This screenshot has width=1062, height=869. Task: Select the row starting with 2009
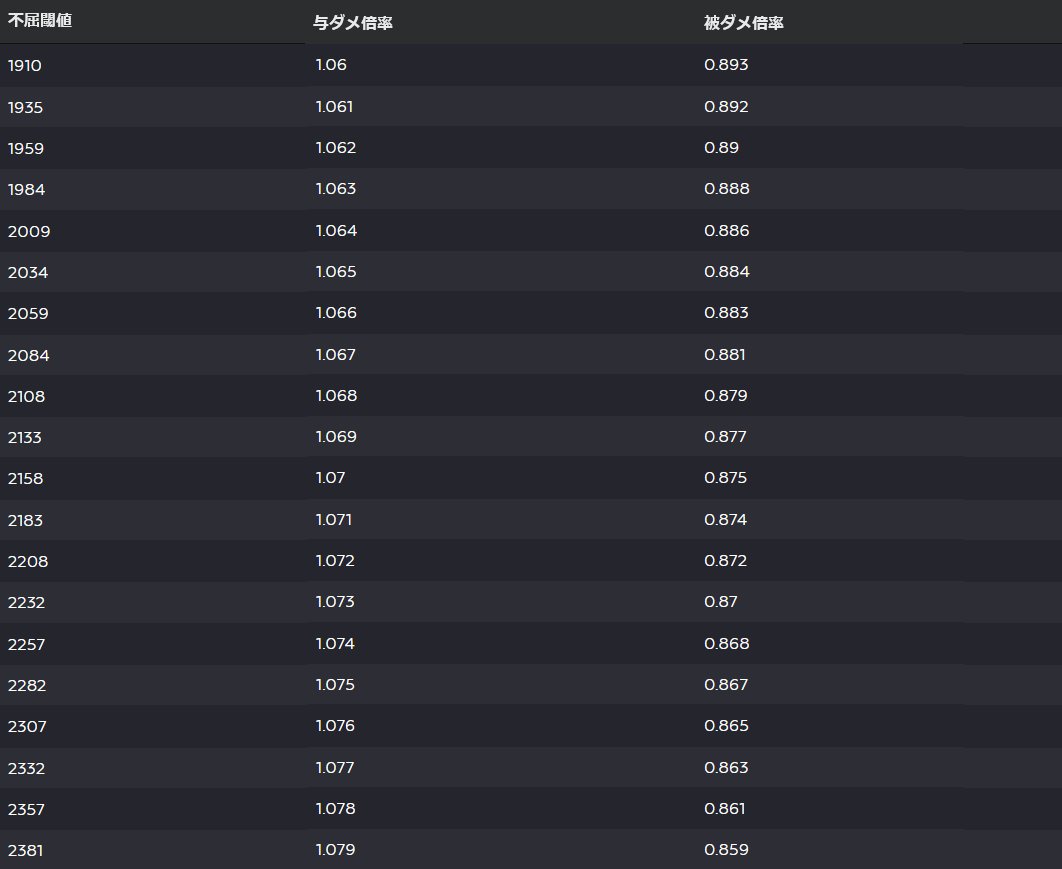[x=531, y=231]
